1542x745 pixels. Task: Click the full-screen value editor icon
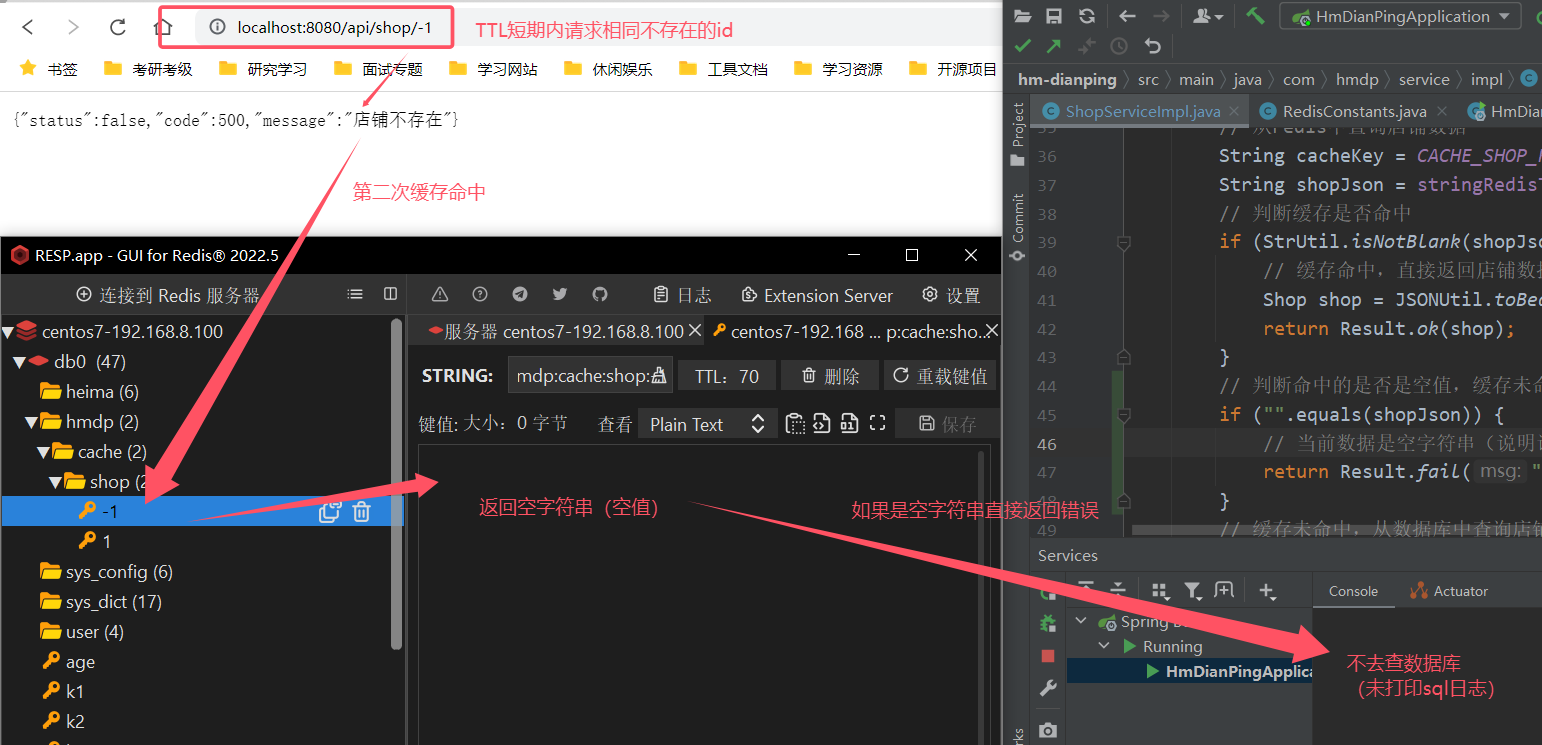pos(877,423)
